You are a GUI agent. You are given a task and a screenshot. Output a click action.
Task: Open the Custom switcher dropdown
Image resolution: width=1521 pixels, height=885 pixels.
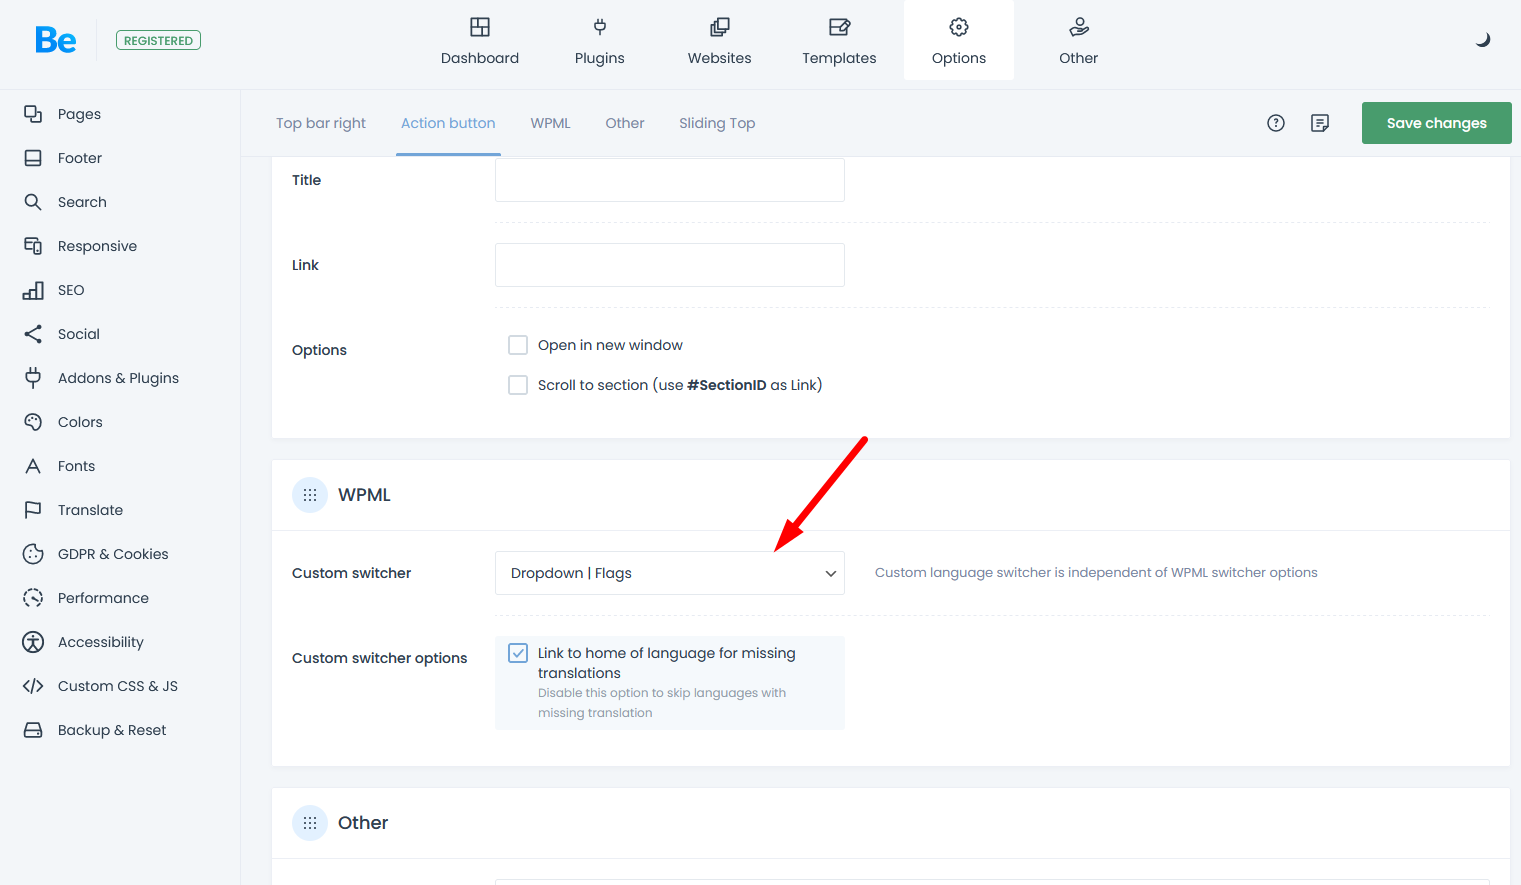click(670, 573)
